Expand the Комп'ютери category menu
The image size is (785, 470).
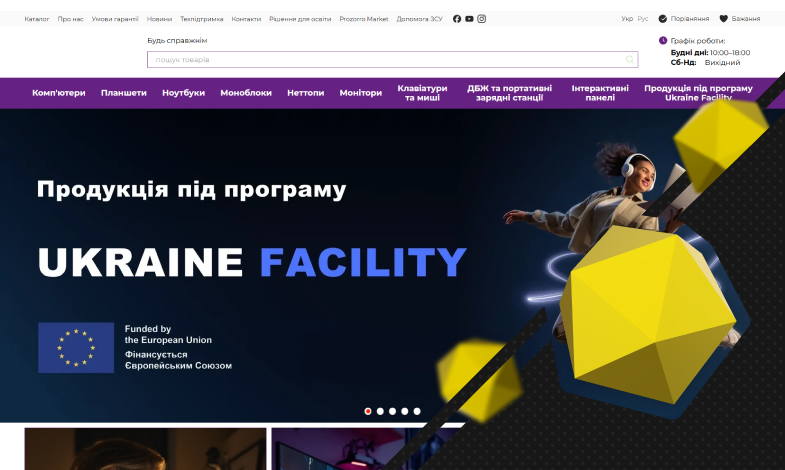coord(59,93)
